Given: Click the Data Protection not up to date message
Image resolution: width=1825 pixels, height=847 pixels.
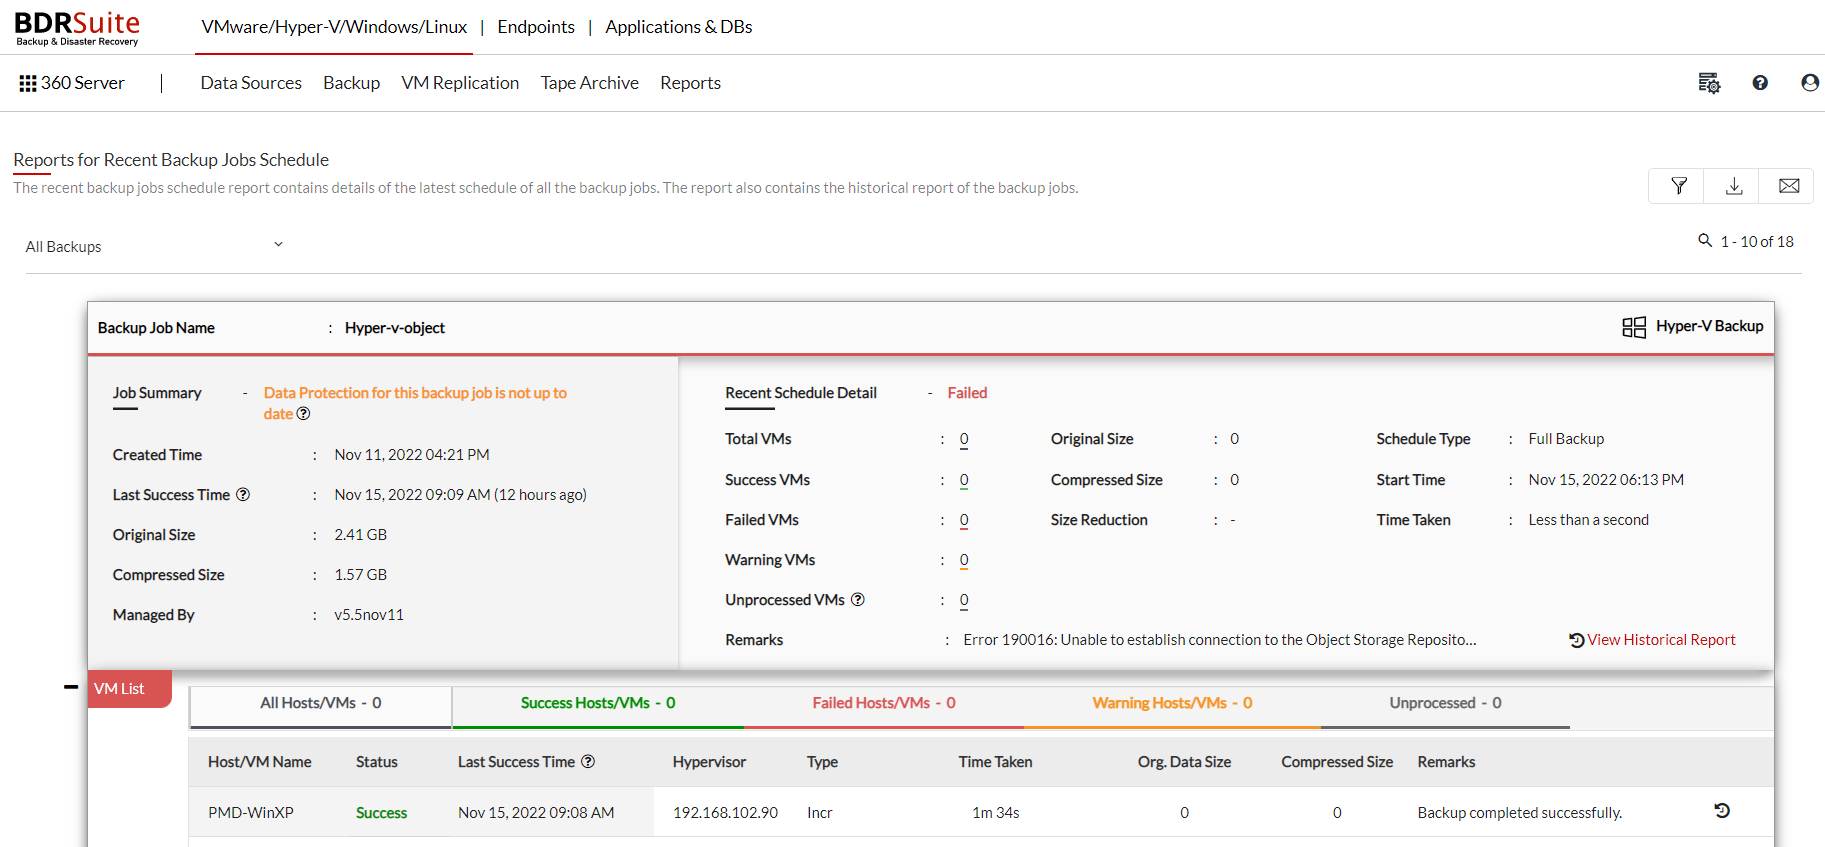Looking at the screenshot, I should coord(415,403).
